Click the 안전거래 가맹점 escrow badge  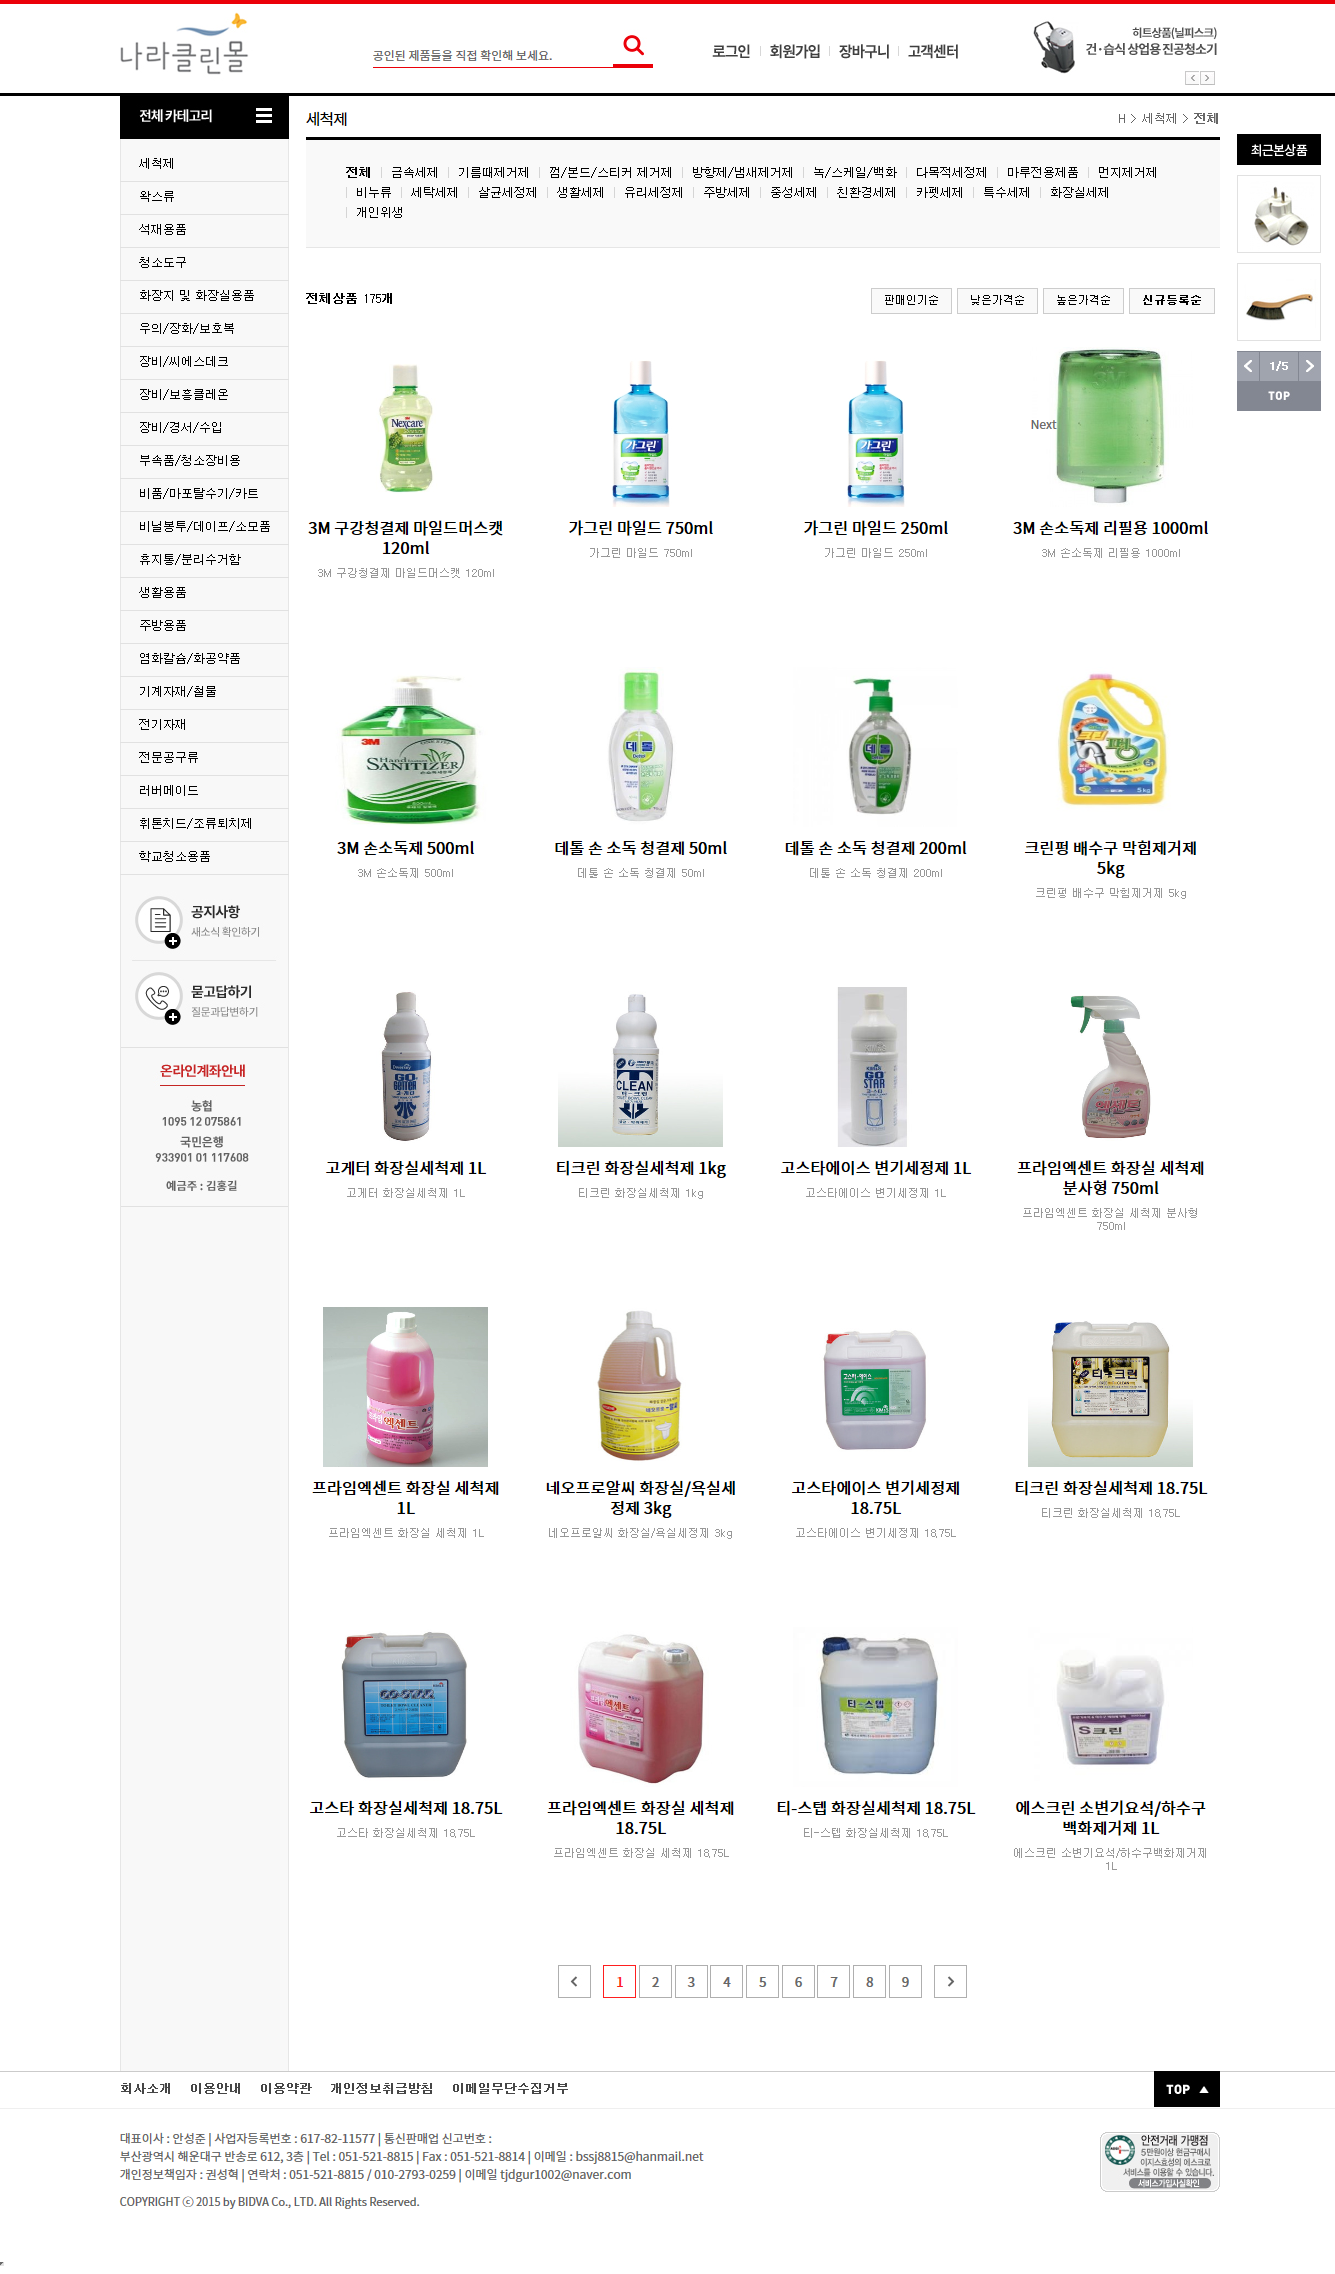coord(1160,2161)
